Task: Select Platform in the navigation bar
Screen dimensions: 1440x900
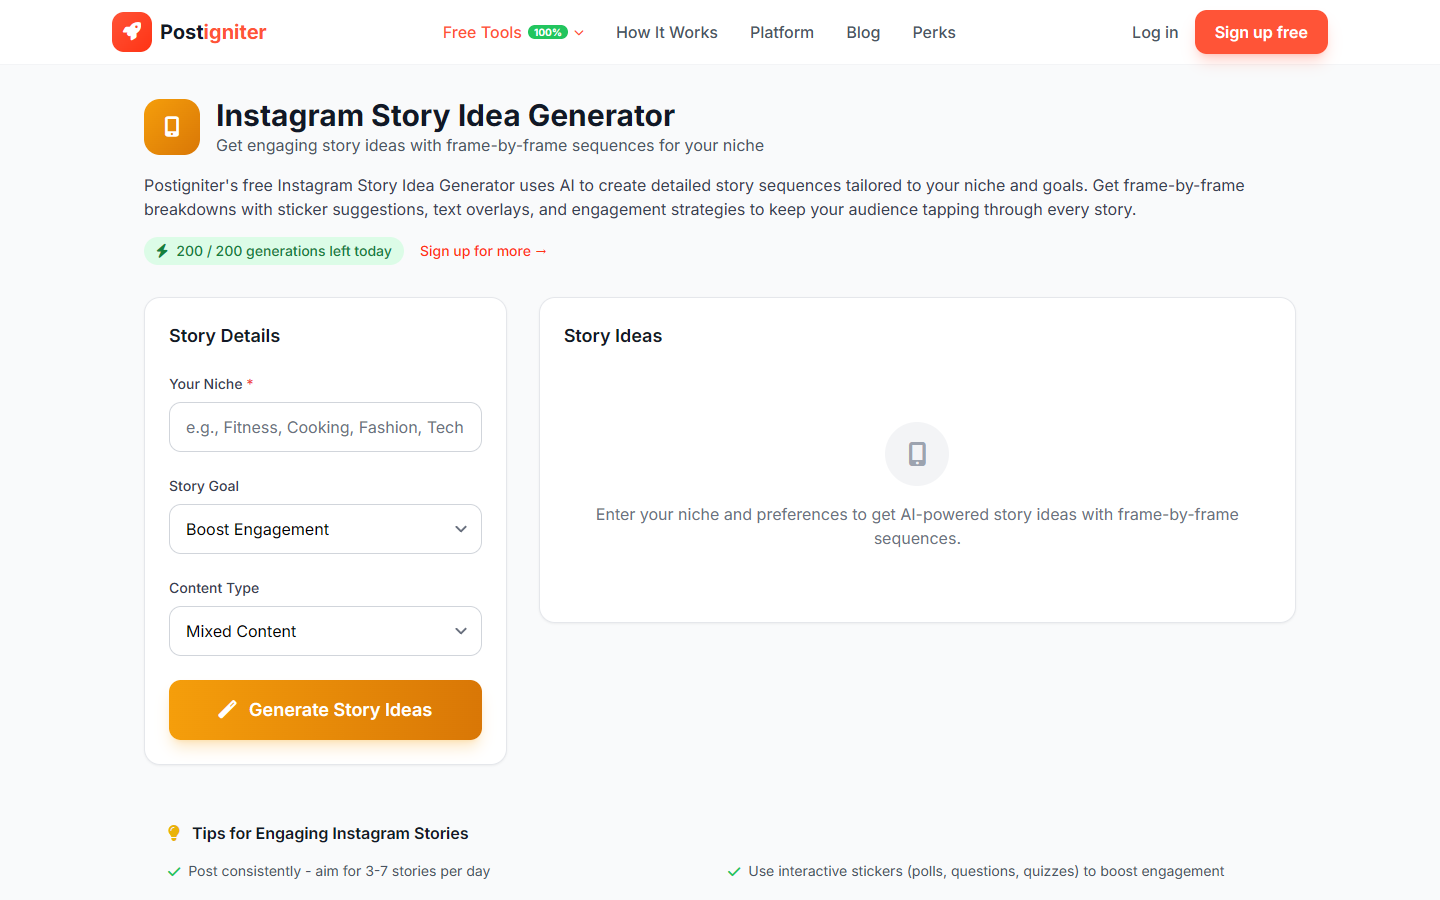Action: click(x=781, y=32)
